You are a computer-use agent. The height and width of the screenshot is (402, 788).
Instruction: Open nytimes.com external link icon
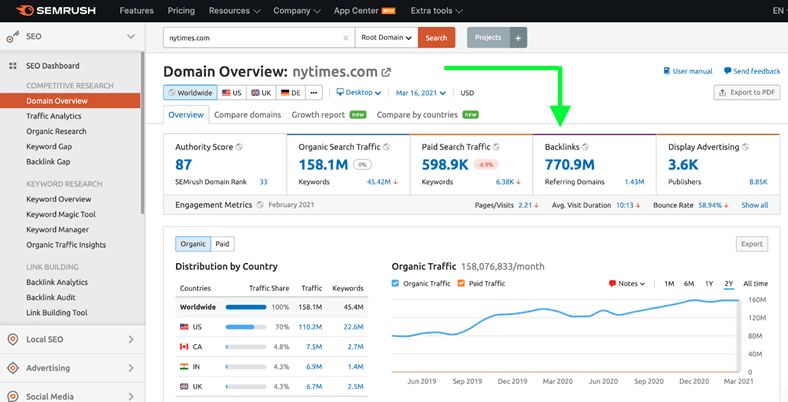pos(386,72)
